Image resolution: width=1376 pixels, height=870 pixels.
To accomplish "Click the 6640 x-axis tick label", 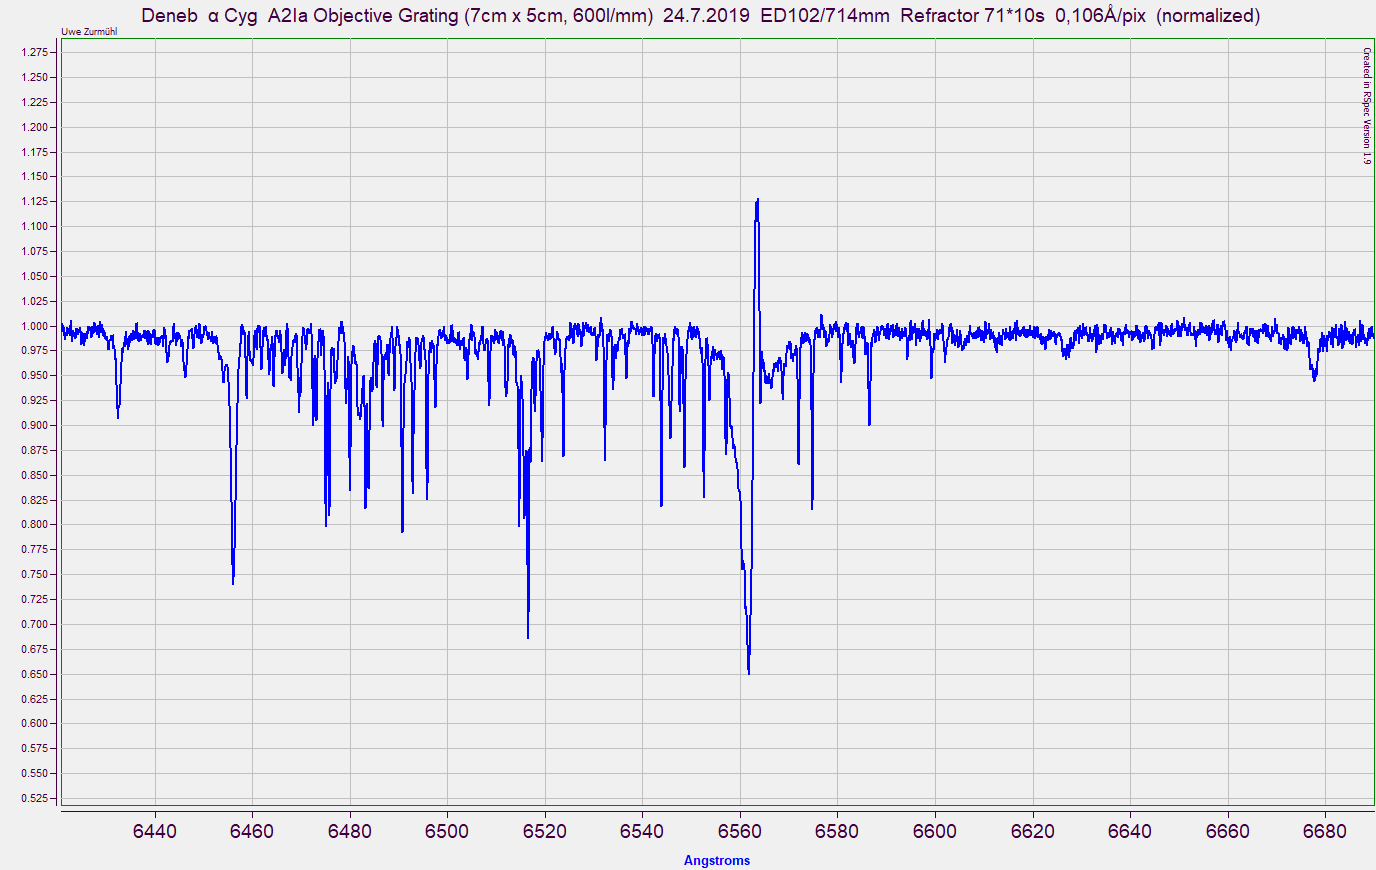I will pos(1129,832).
